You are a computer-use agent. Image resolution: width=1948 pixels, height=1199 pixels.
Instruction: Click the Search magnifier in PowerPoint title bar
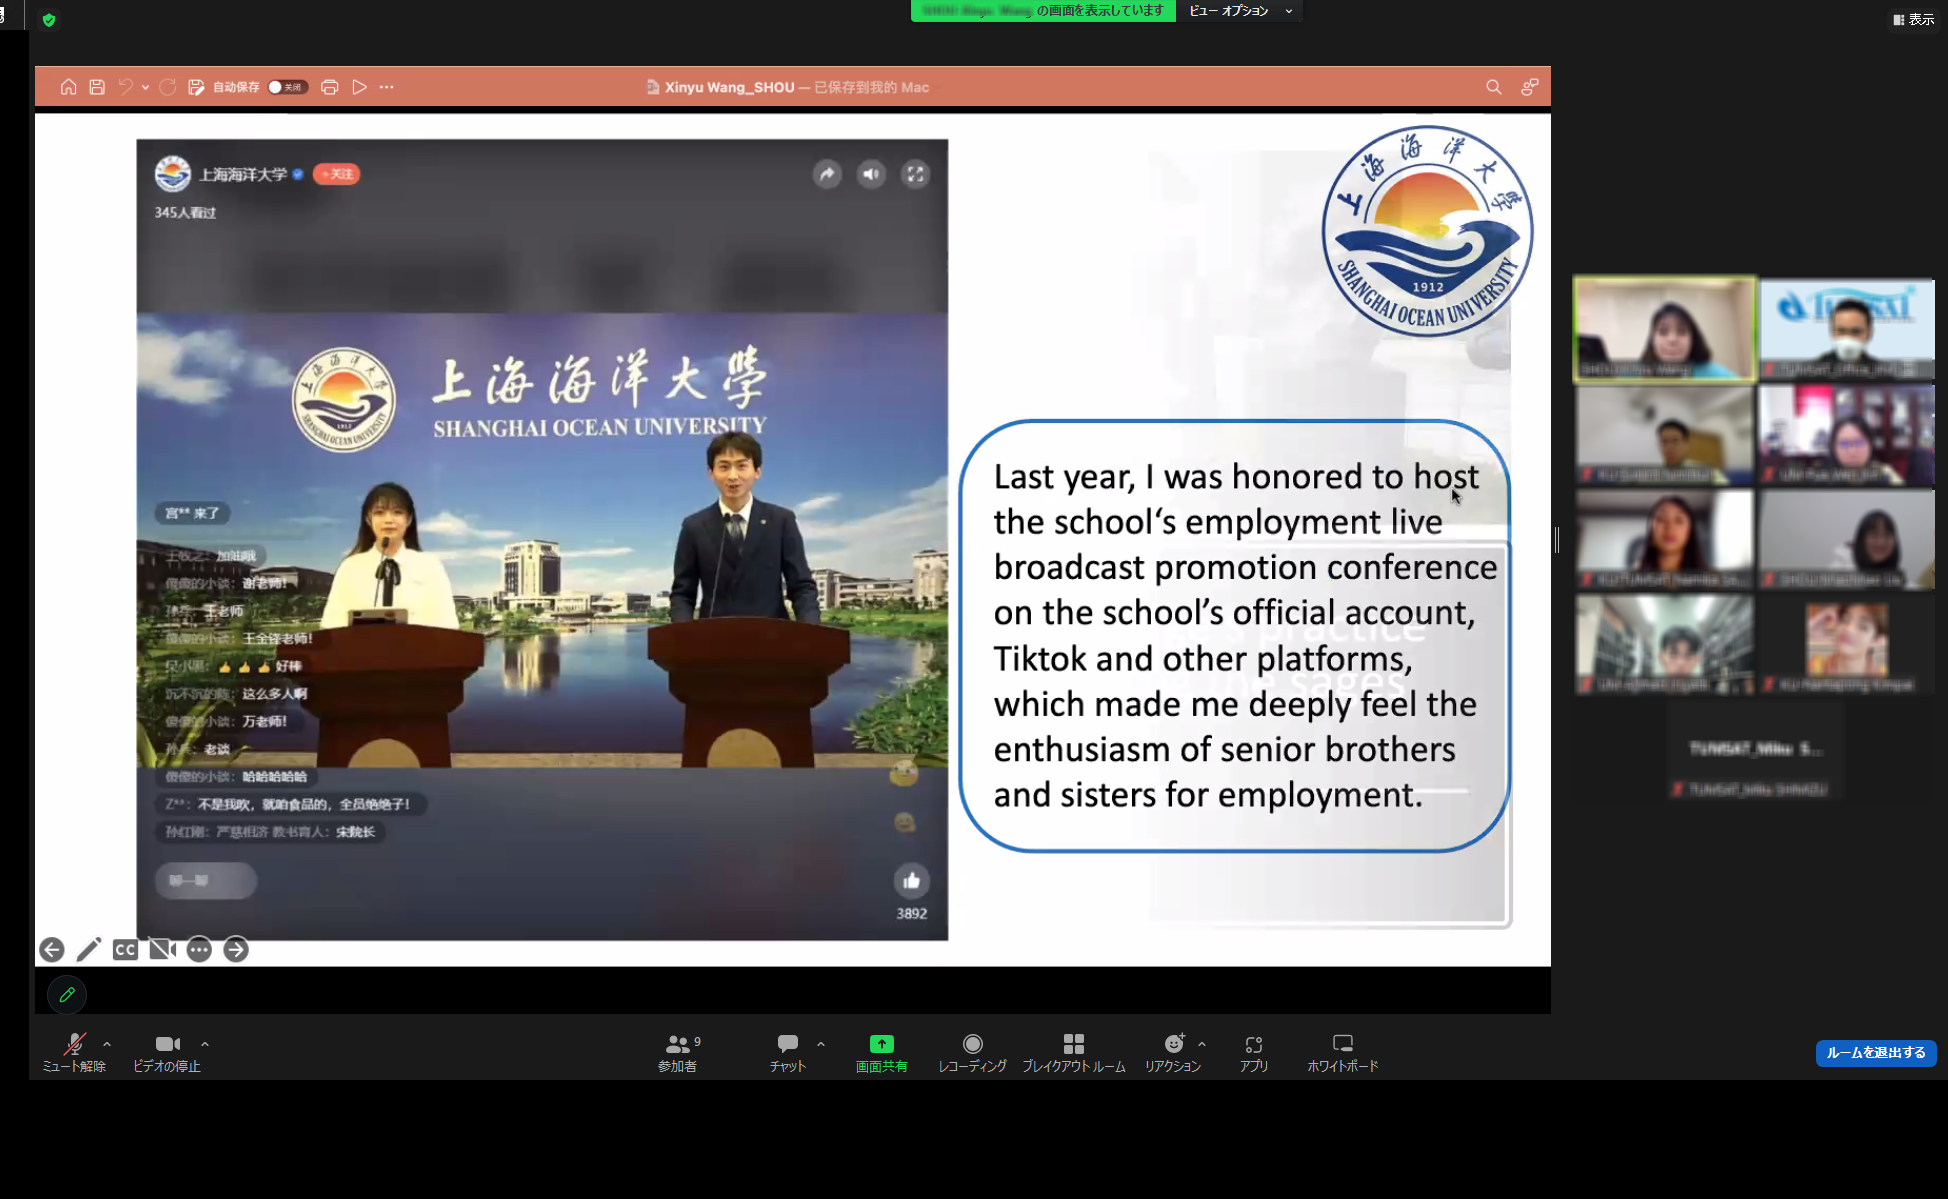click(x=1493, y=87)
